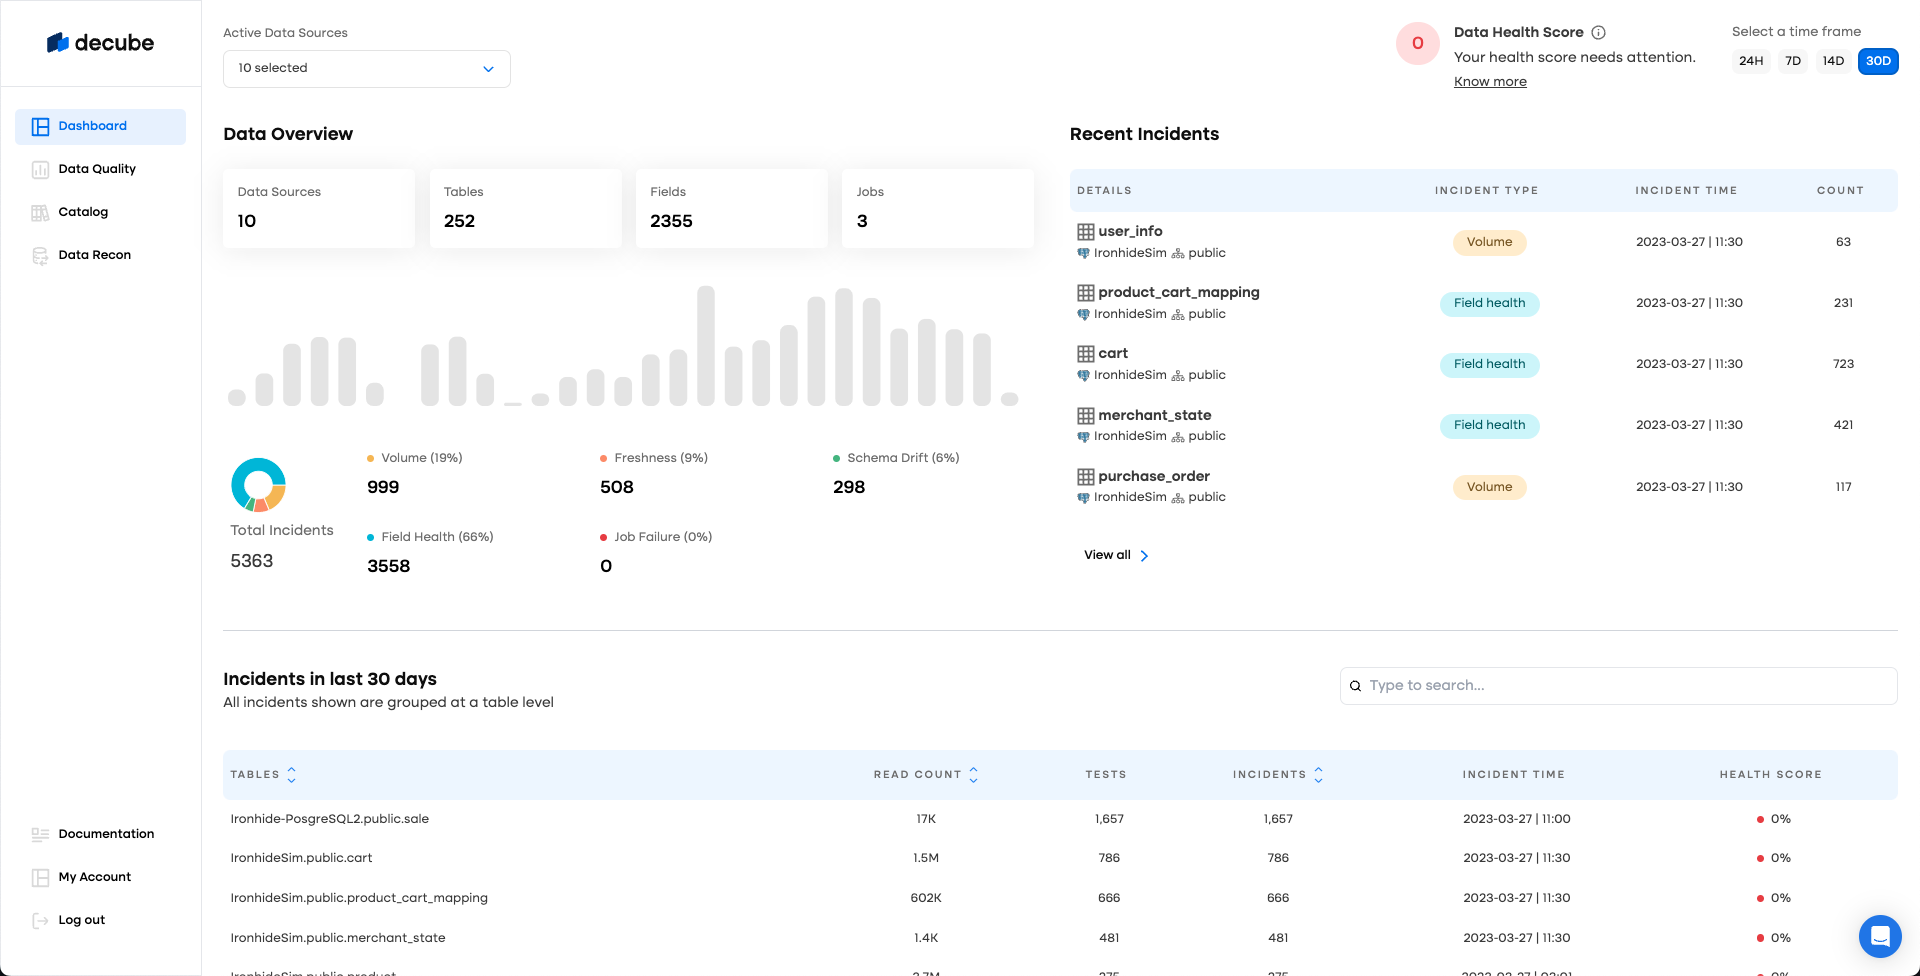1920x976 pixels.
Task: Click the Field health badge for cart
Action: tap(1489, 364)
